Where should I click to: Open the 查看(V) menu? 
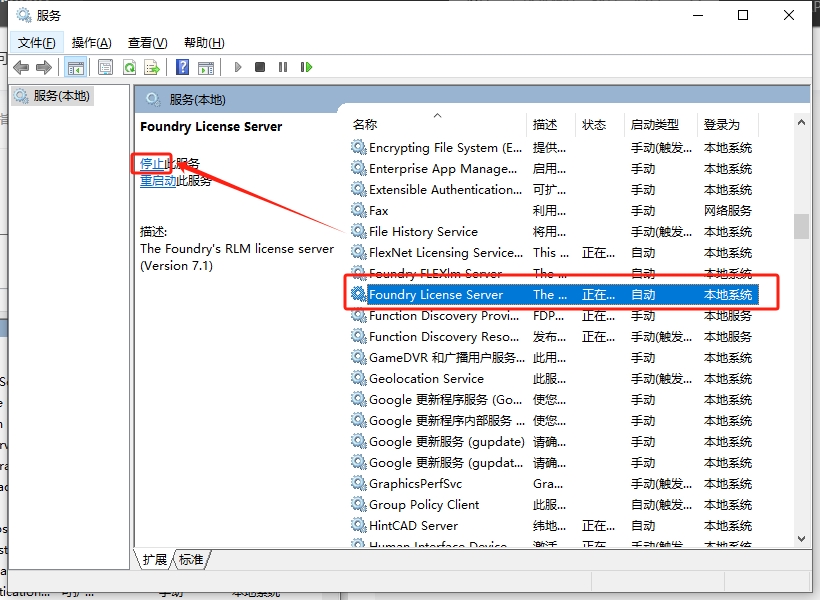click(x=147, y=42)
